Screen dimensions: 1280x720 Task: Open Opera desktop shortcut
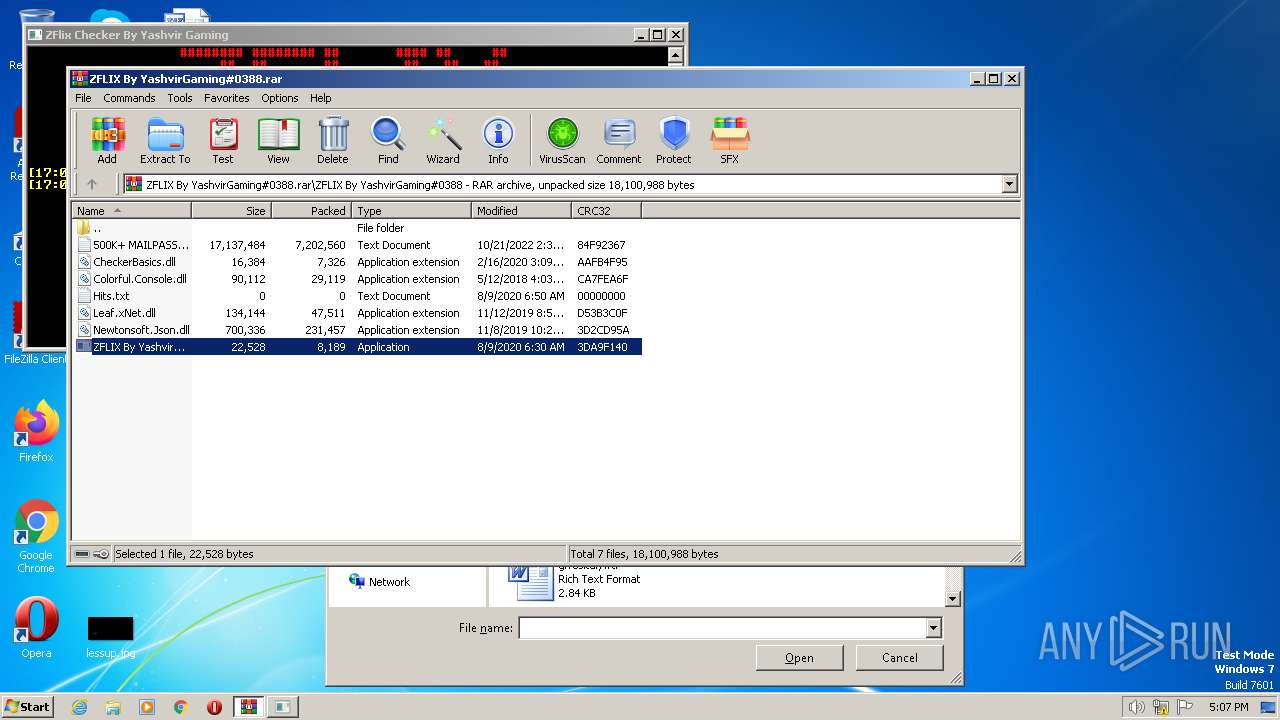(36, 628)
